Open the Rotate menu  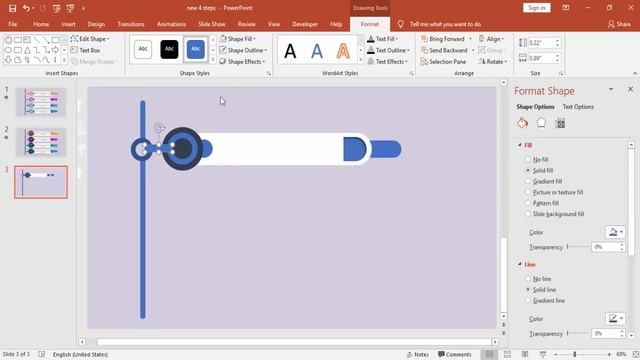point(493,62)
